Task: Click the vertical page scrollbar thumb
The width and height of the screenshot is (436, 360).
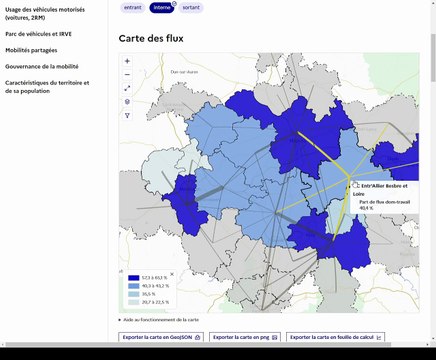Action: pyautogui.click(x=433, y=57)
